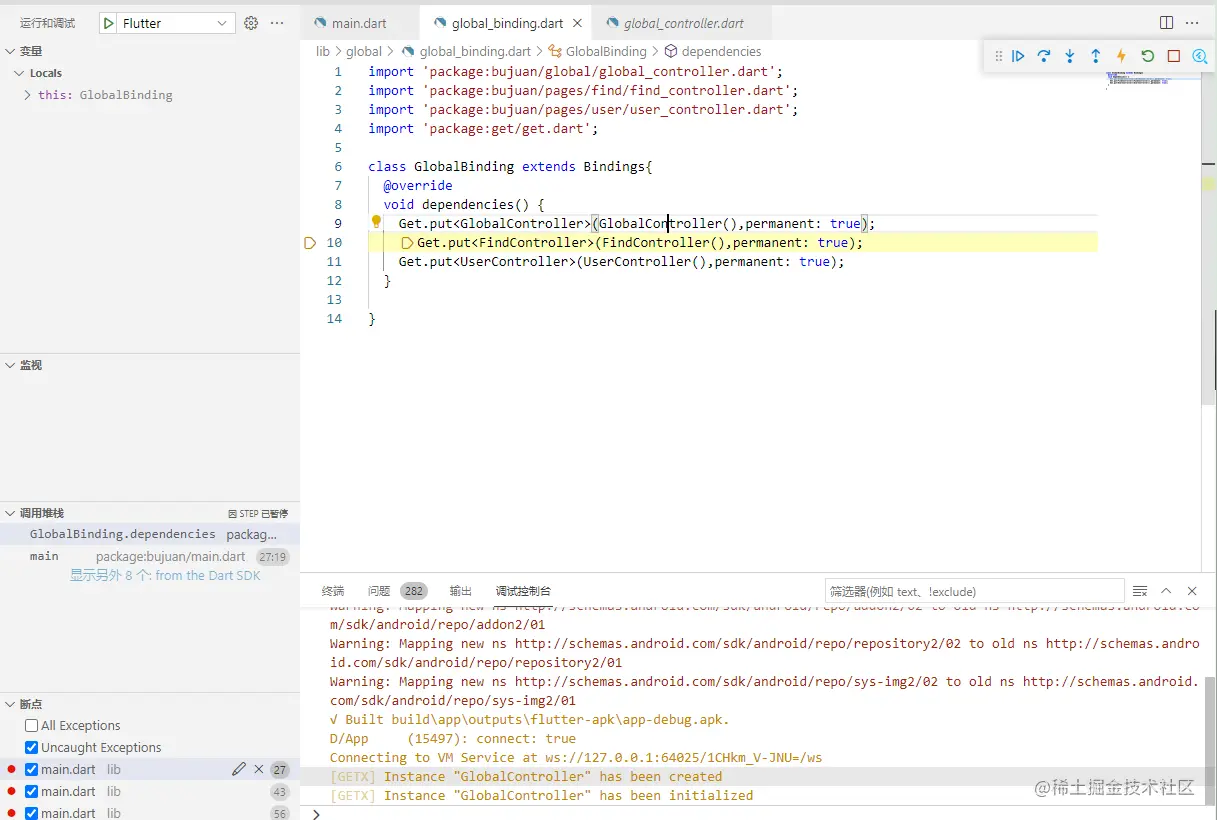Click the current-line arrow in line 10's gutter
This screenshot has height=820, width=1217.
(x=309, y=243)
